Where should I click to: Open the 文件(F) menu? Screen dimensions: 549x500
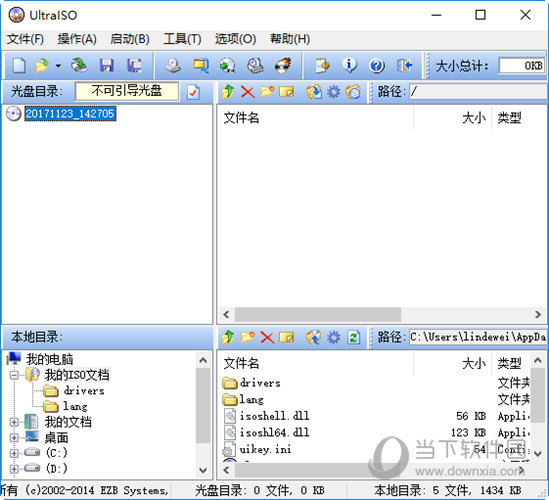[25, 39]
